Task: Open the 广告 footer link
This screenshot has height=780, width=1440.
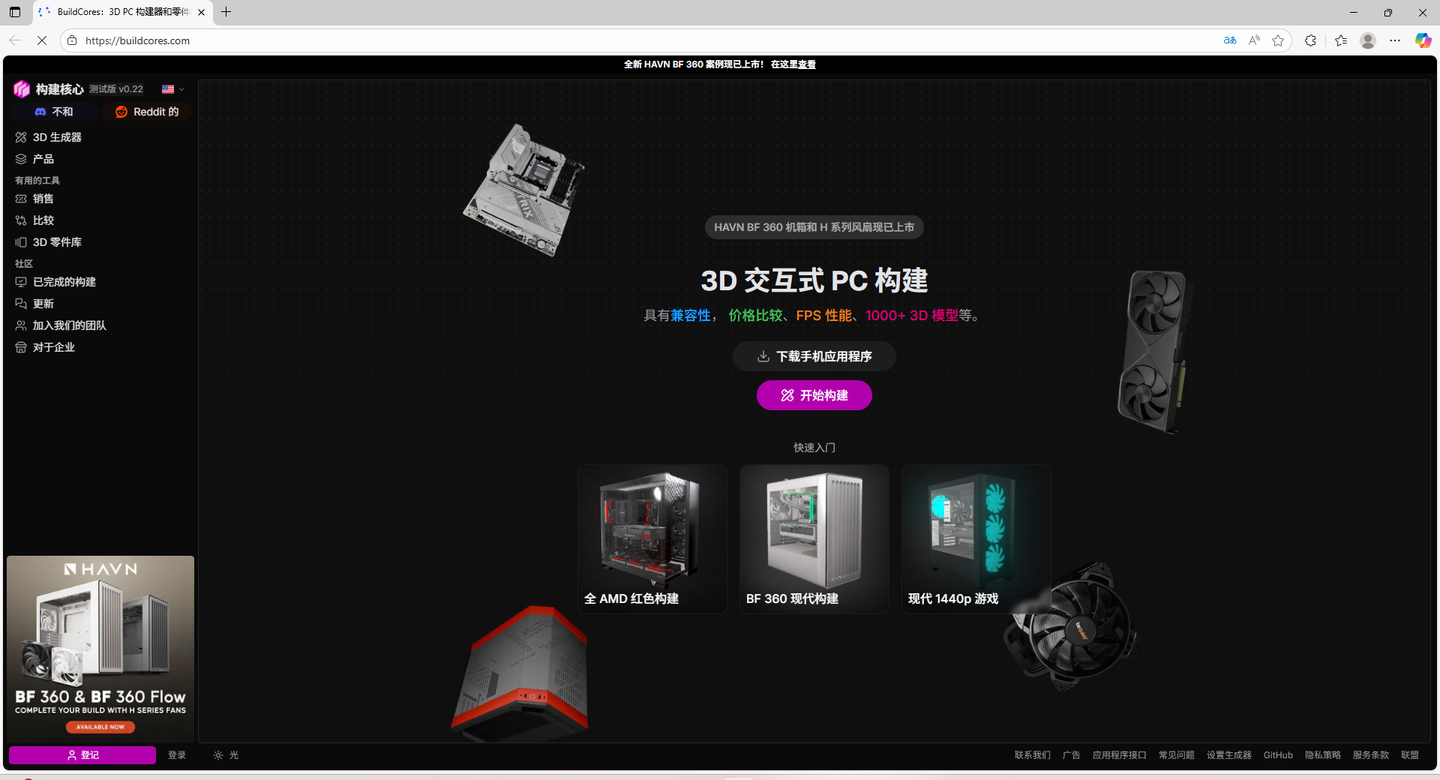Action: [x=1071, y=755]
